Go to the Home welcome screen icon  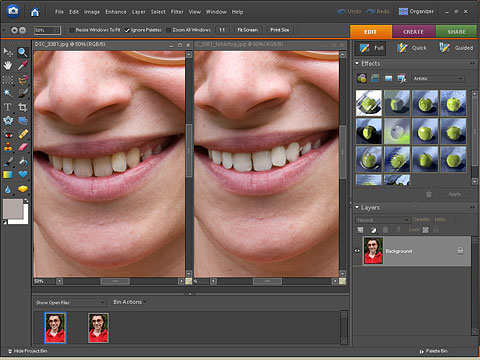35,12
